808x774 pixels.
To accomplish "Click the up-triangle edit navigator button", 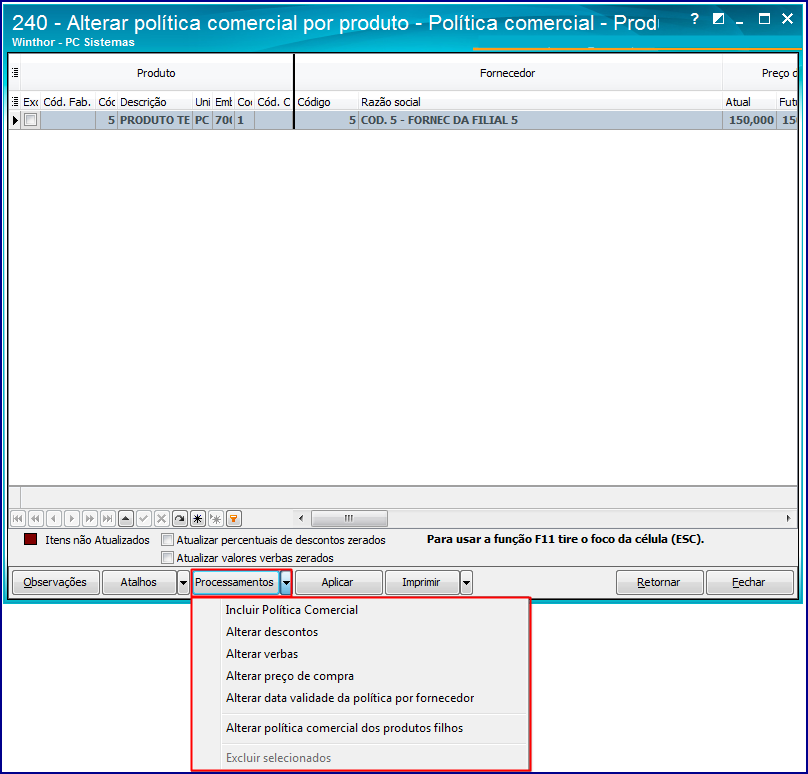I will 126,518.
